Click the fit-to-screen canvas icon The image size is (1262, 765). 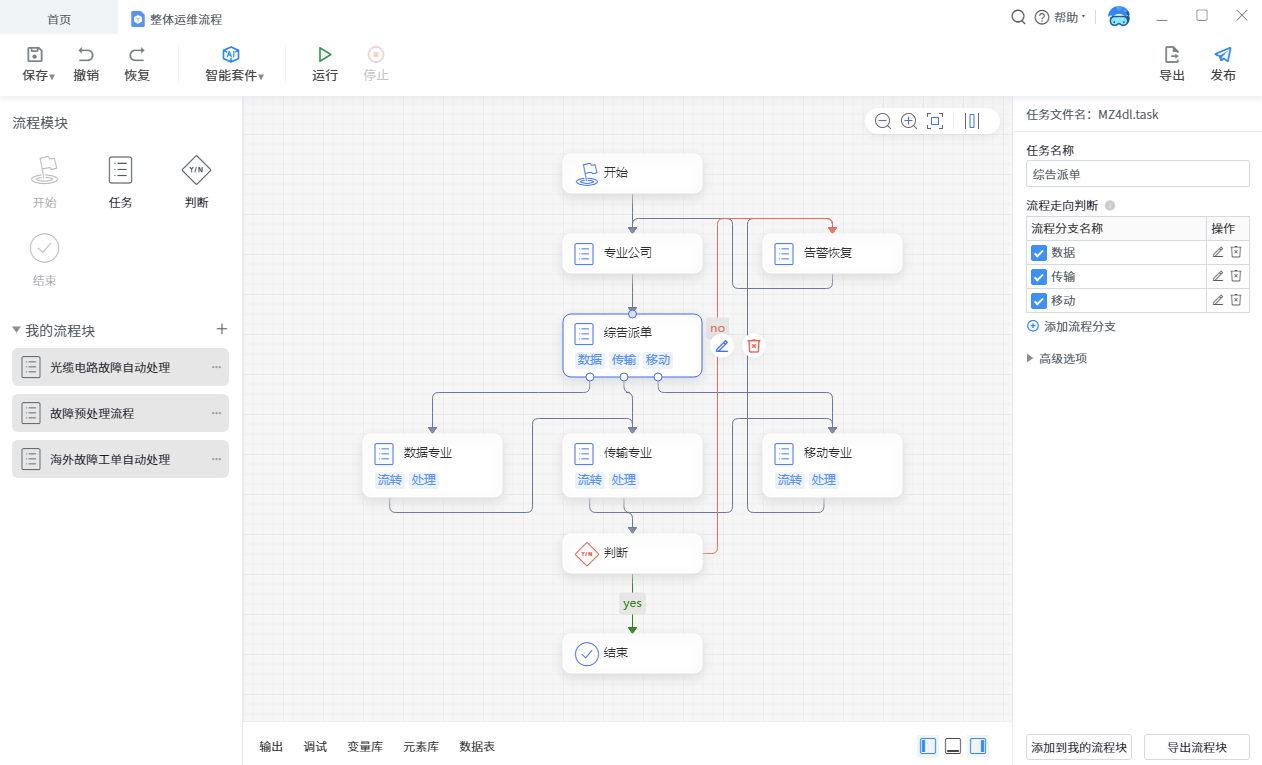click(935, 121)
